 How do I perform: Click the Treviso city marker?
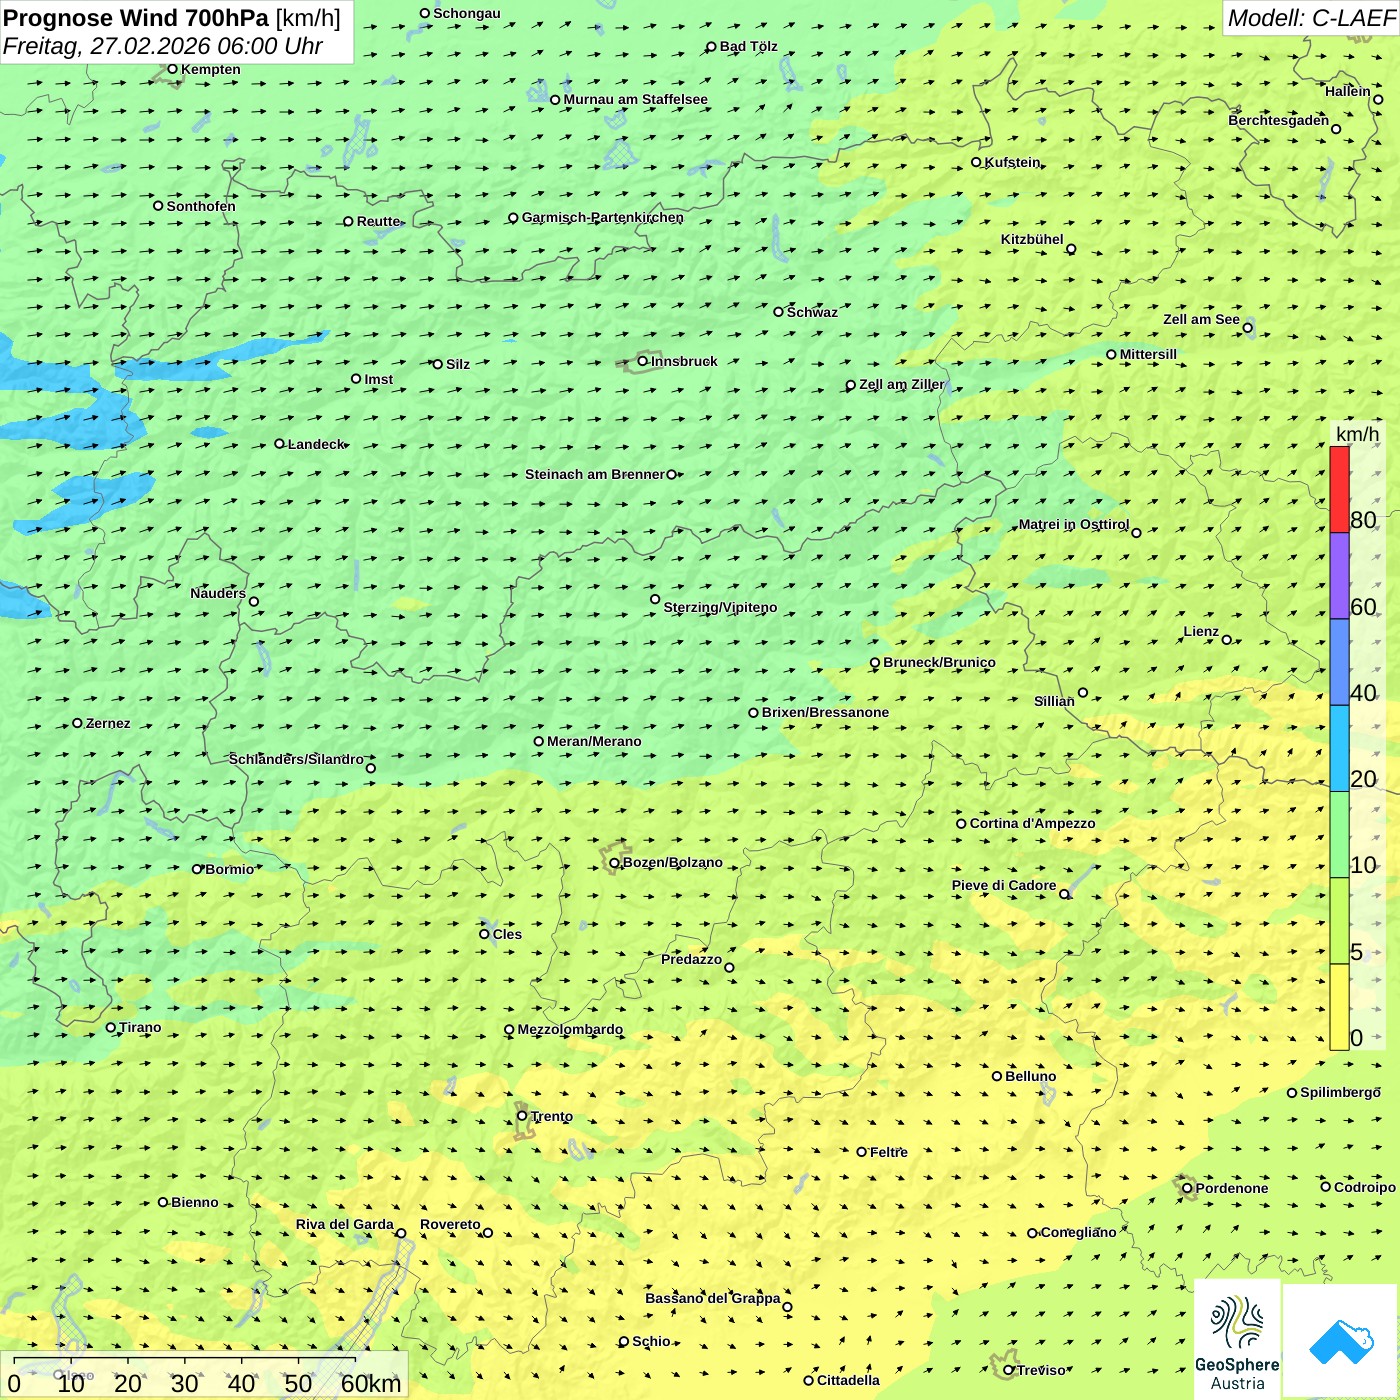pyautogui.click(x=1009, y=1370)
